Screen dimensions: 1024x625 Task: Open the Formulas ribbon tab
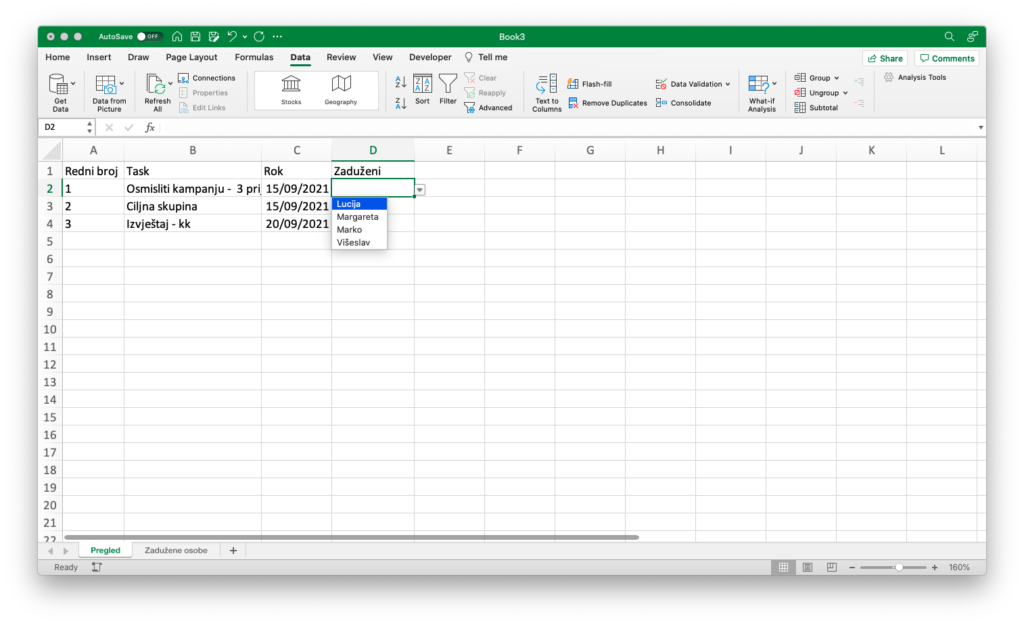(x=254, y=58)
